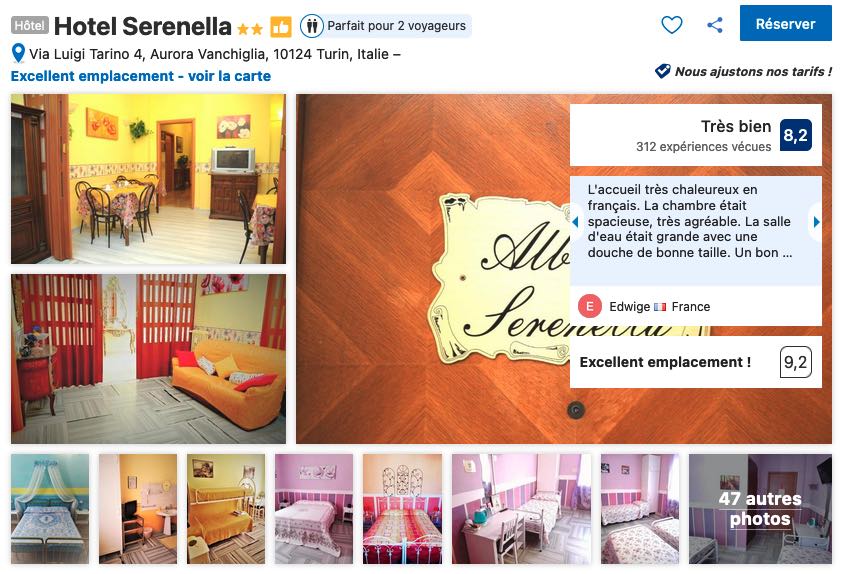
Task: Click the Réserver button
Action: tap(786, 24)
